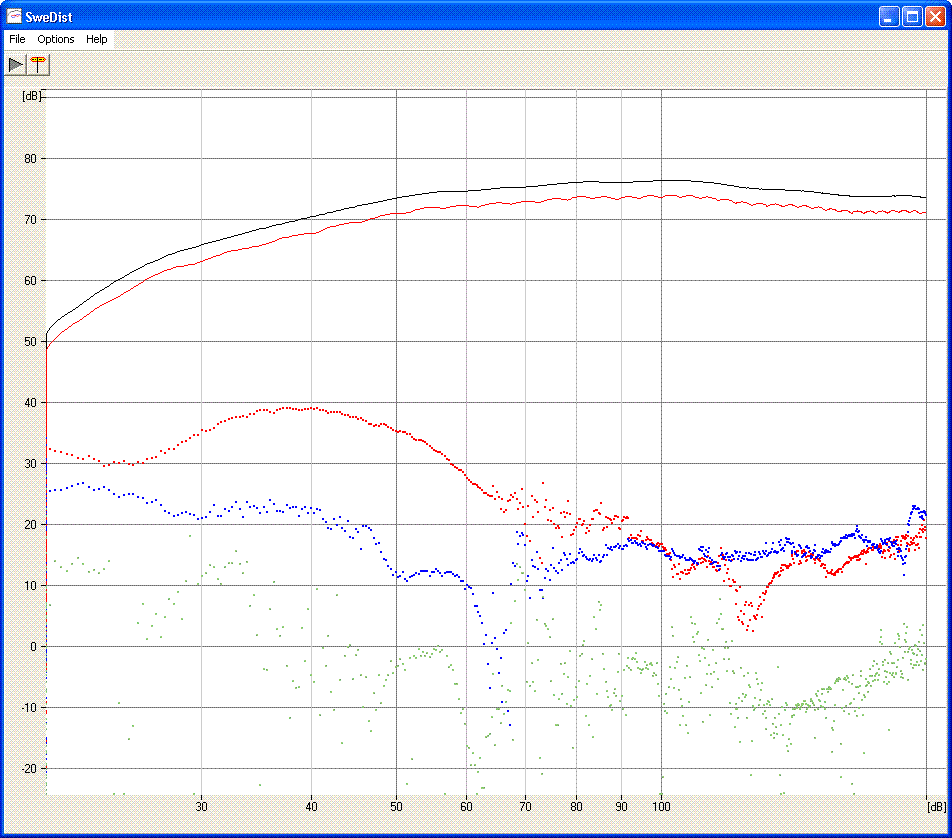Image resolution: width=952 pixels, height=838 pixels.
Task: Close the SweDist window
Action: coord(935,17)
